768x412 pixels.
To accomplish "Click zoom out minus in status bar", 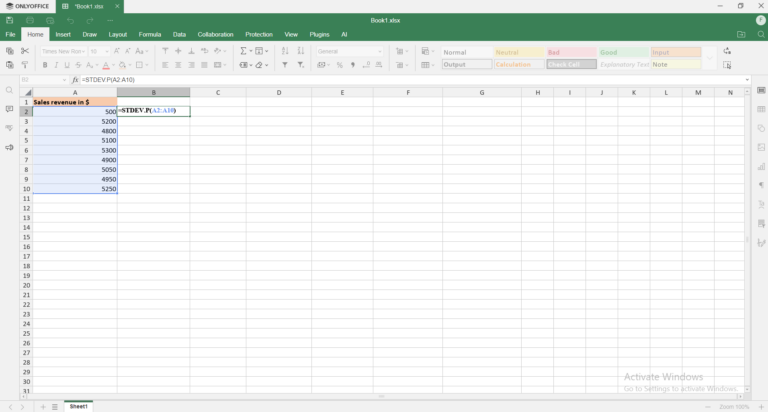I will pyautogui.click(x=708, y=407).
